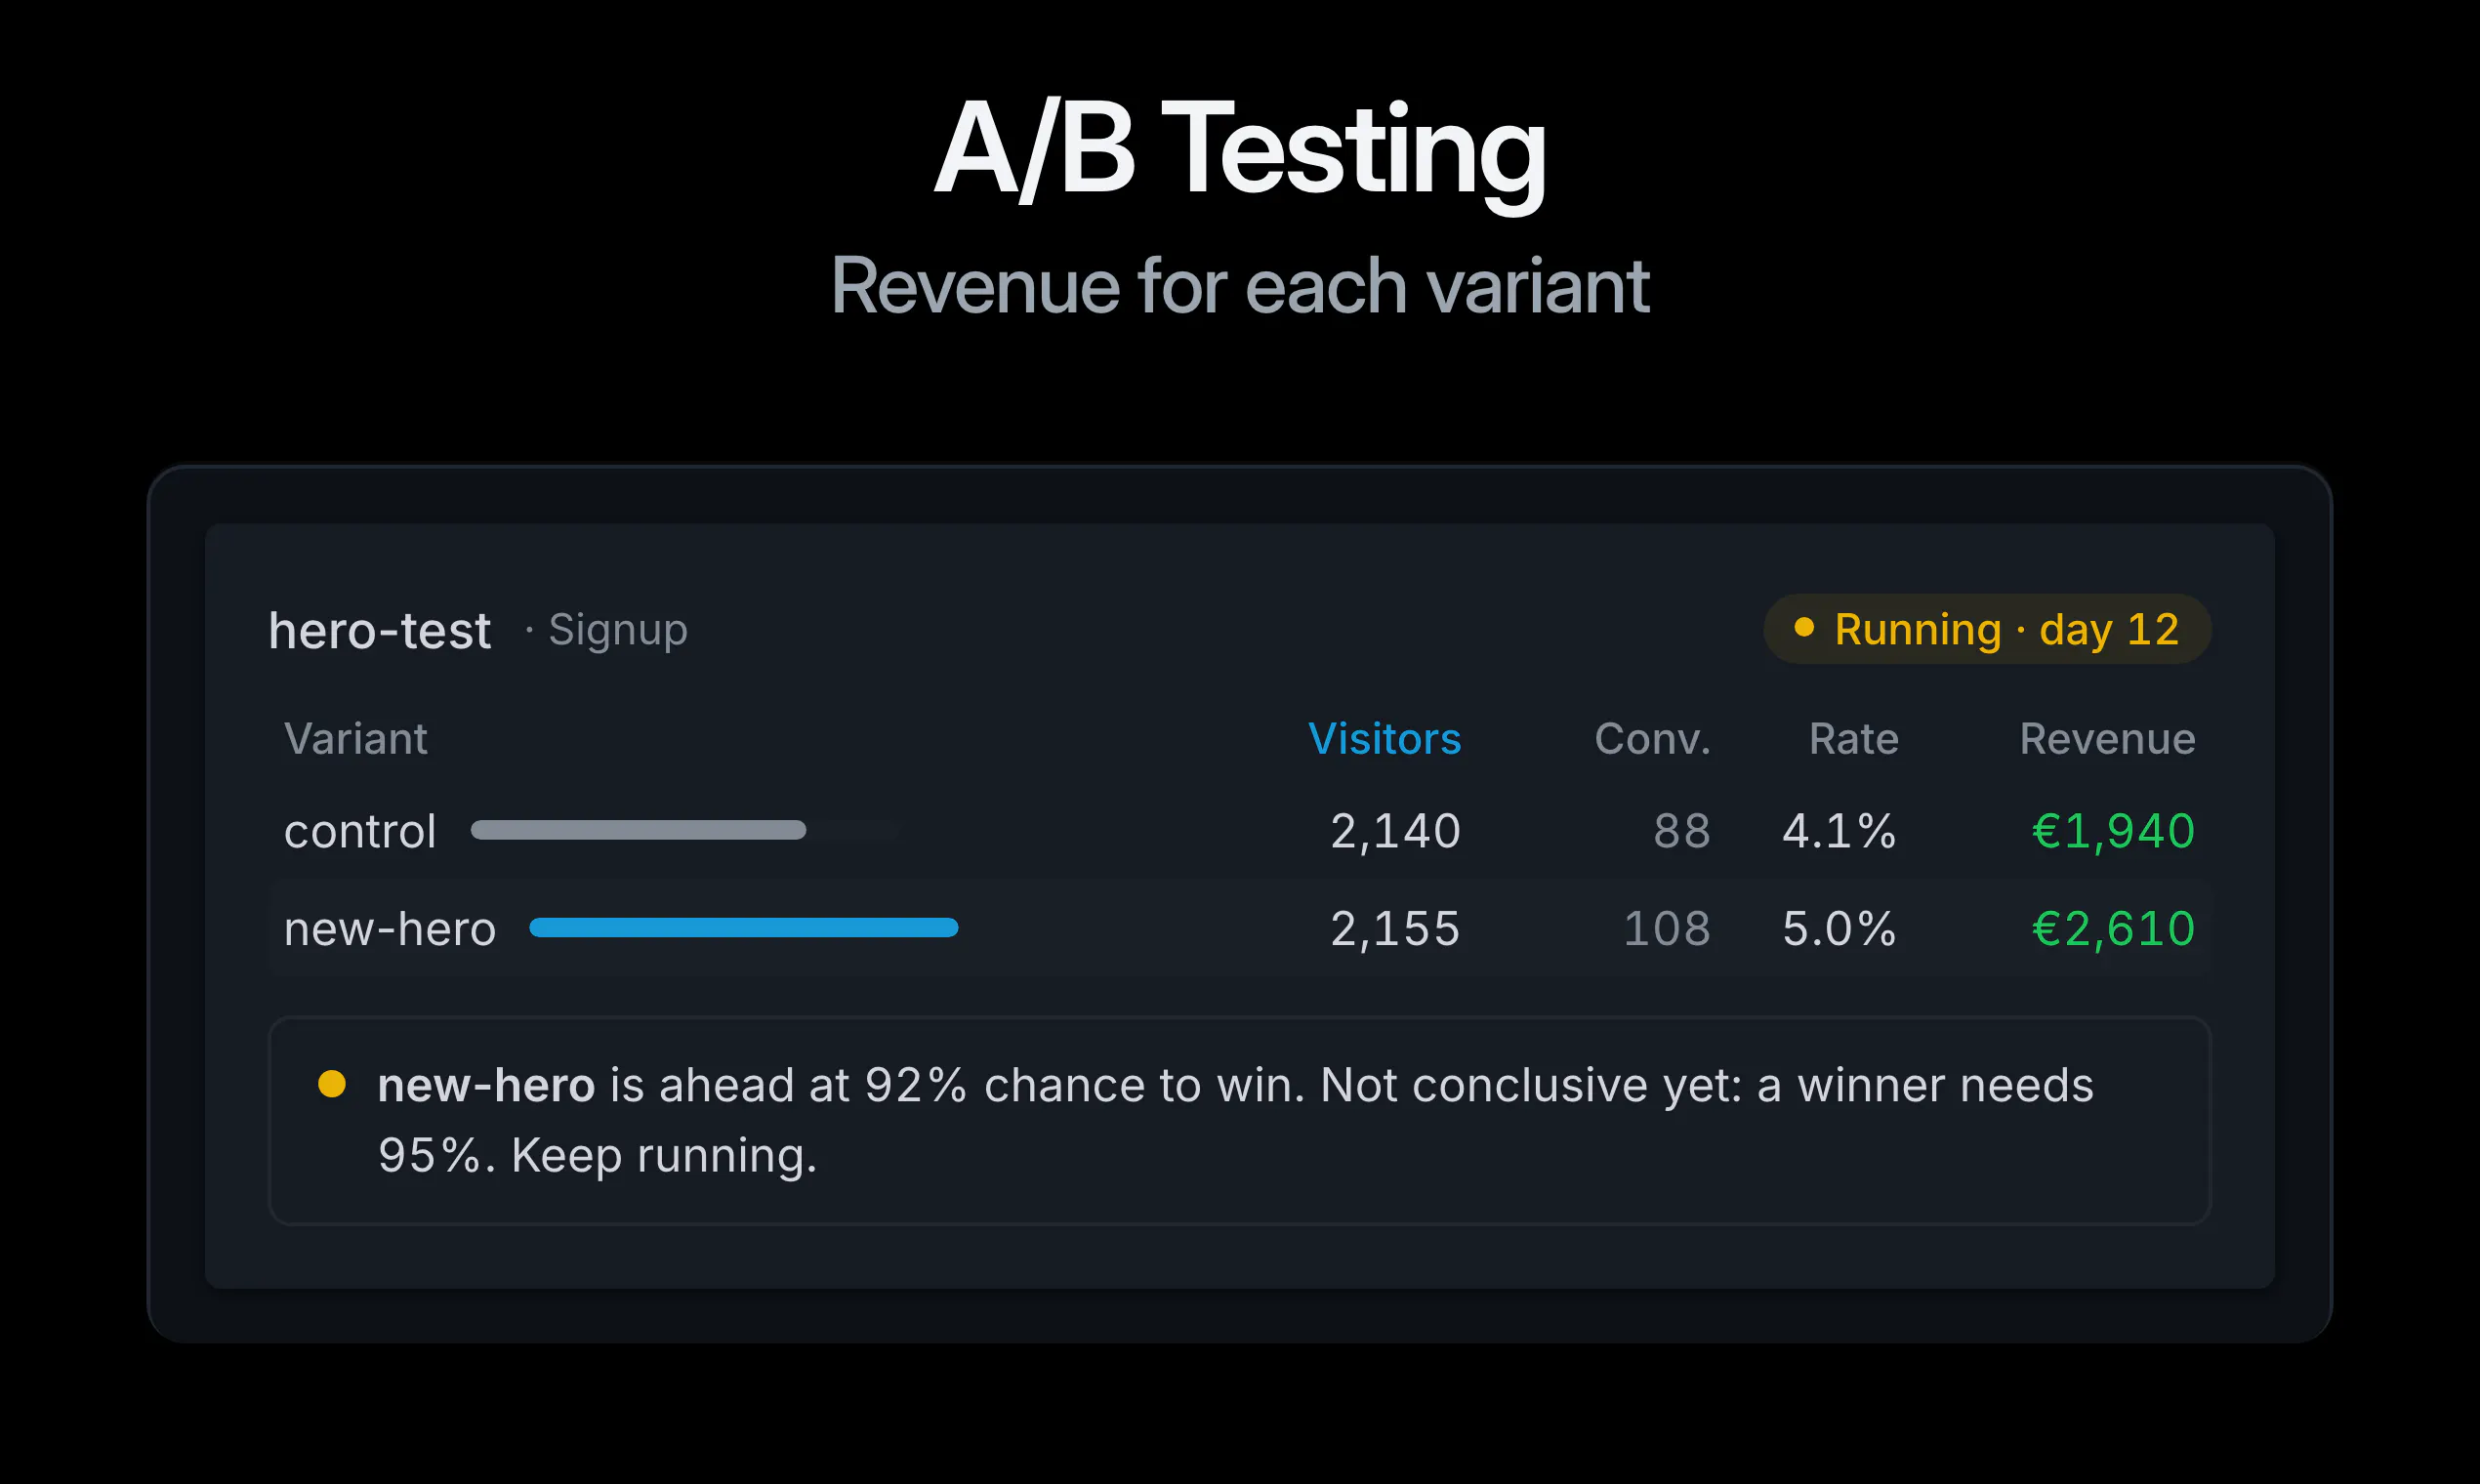Click control revenue €1,940
Viewport: 2480px width, 1484px height.
[x=2113, y=831]
